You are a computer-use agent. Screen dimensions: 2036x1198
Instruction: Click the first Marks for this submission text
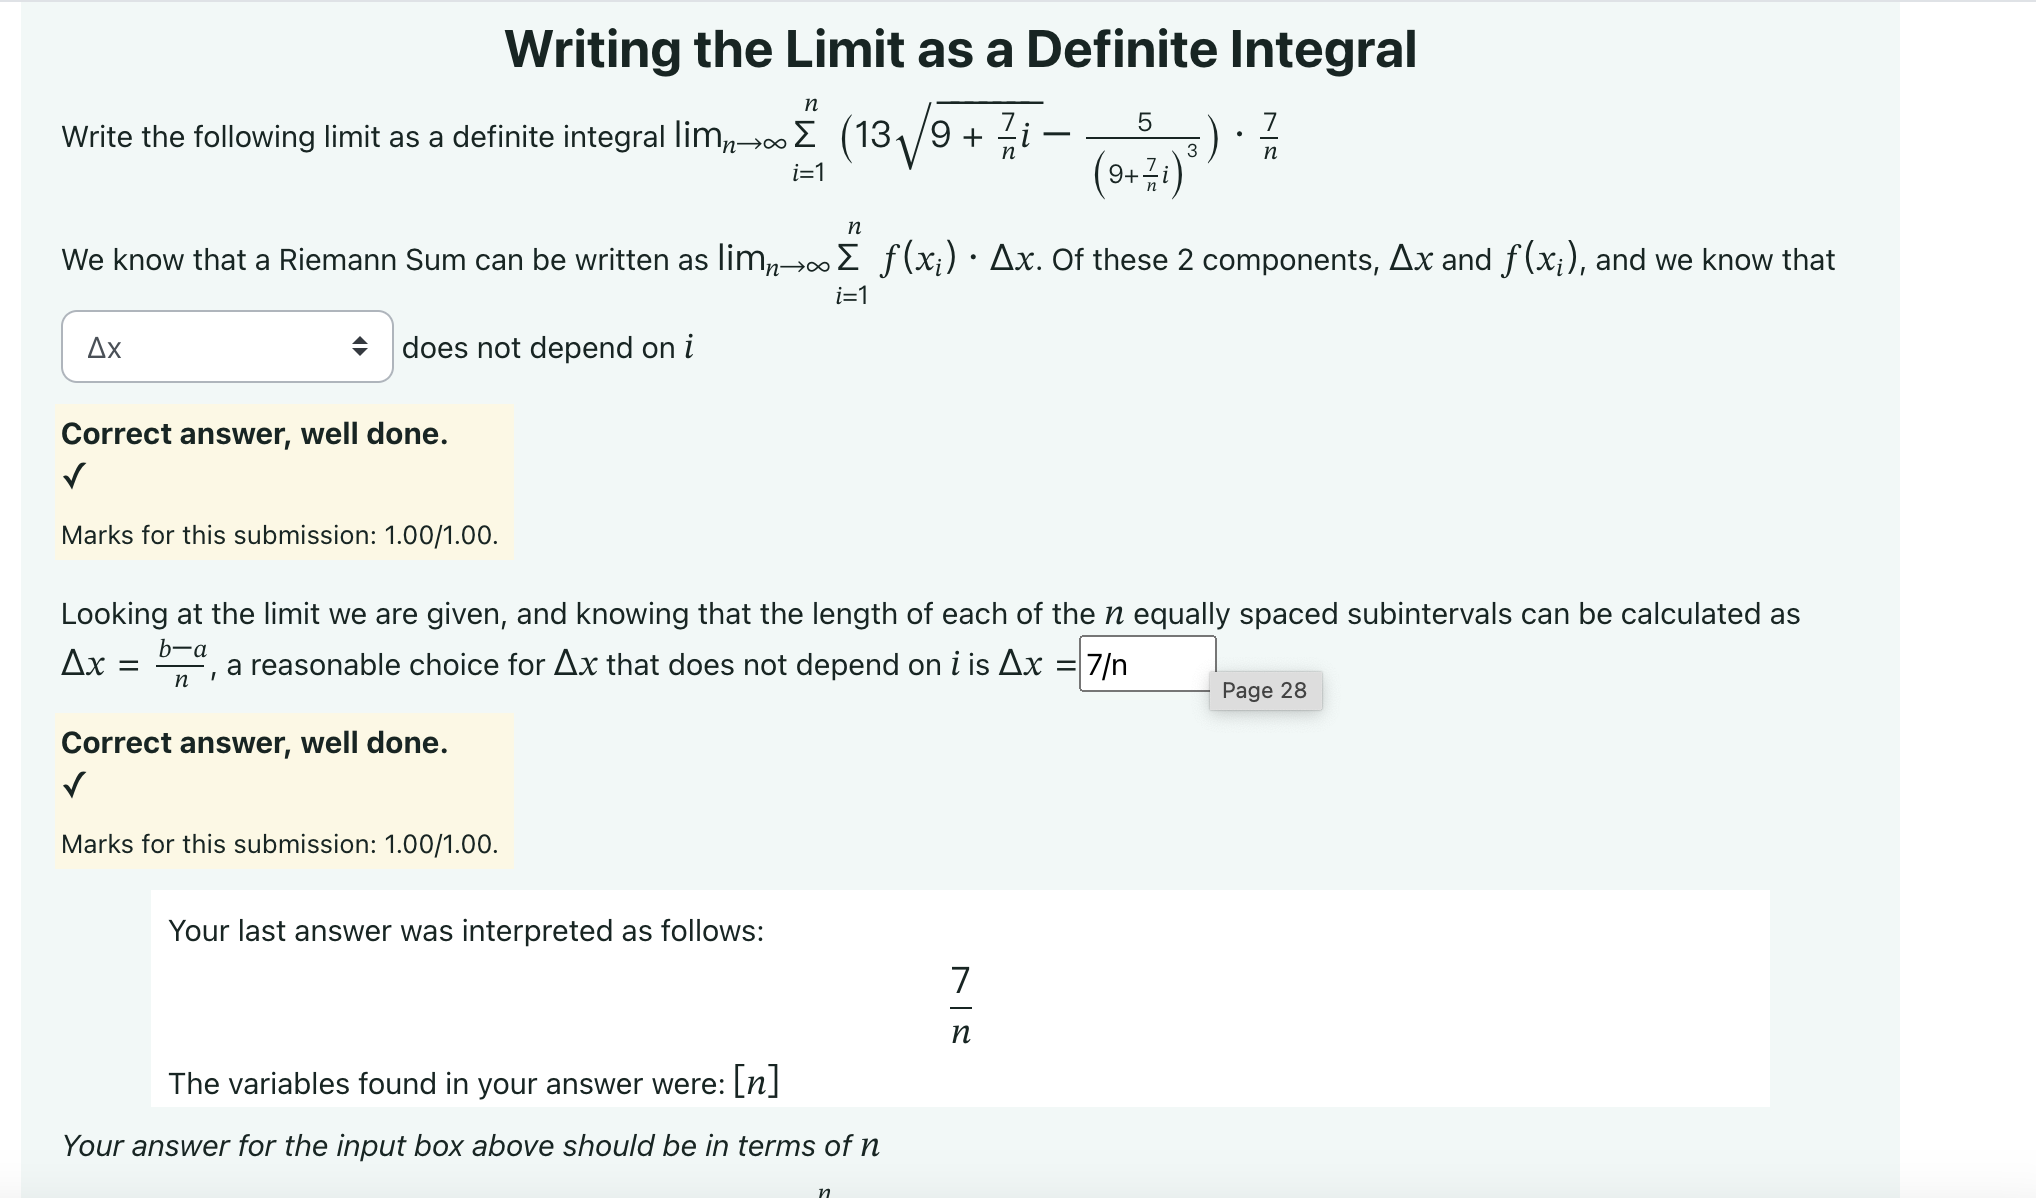[x=280, y=535]
